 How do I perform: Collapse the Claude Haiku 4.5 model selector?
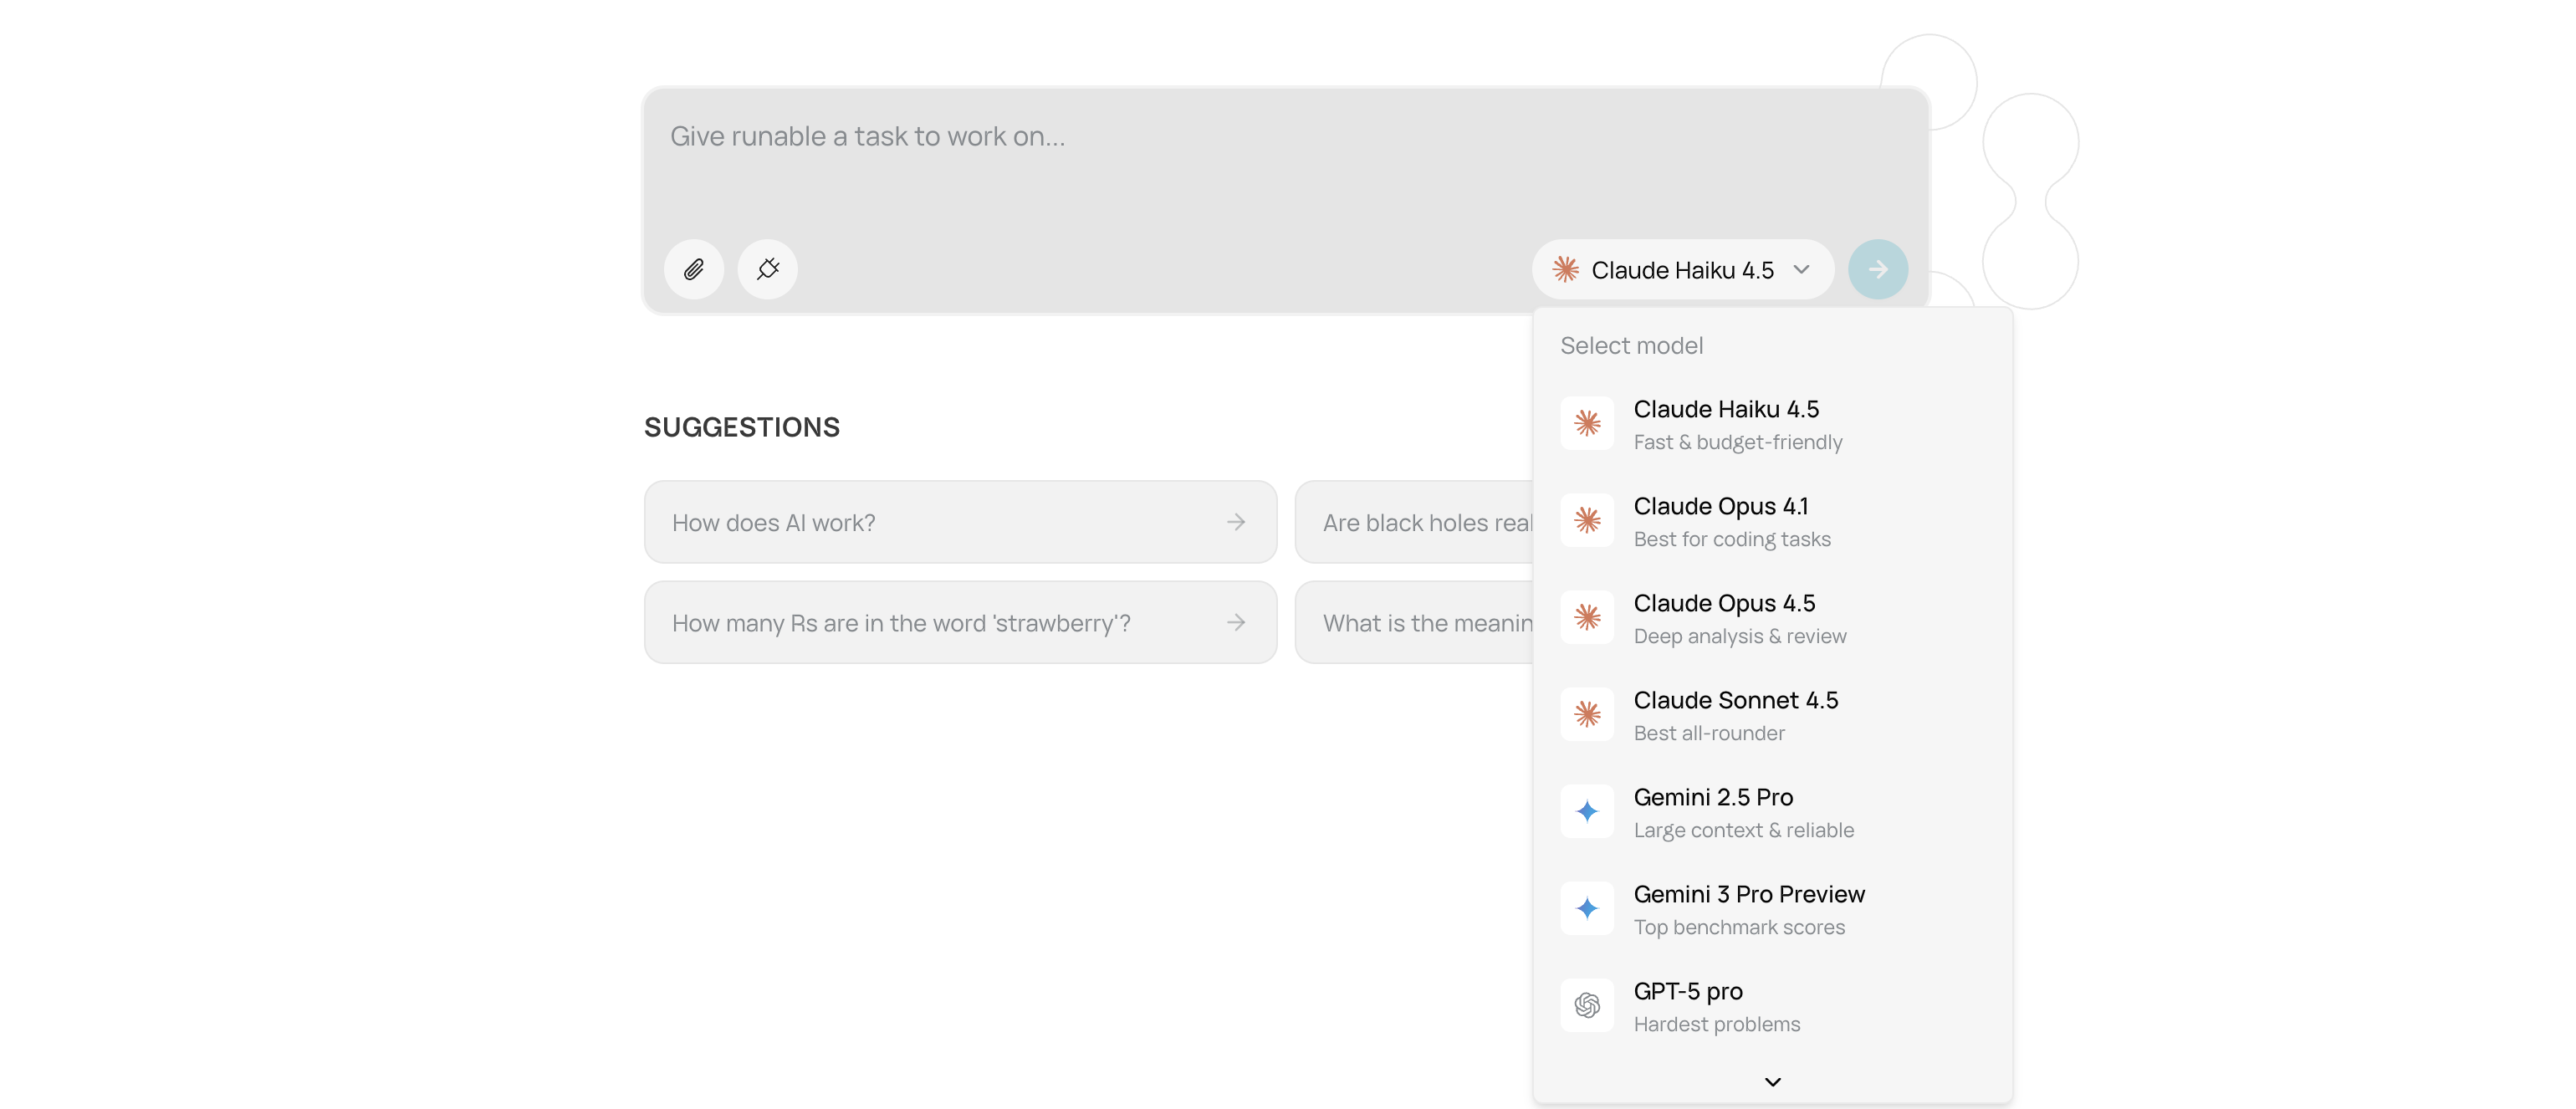(x=1682, y=270)
